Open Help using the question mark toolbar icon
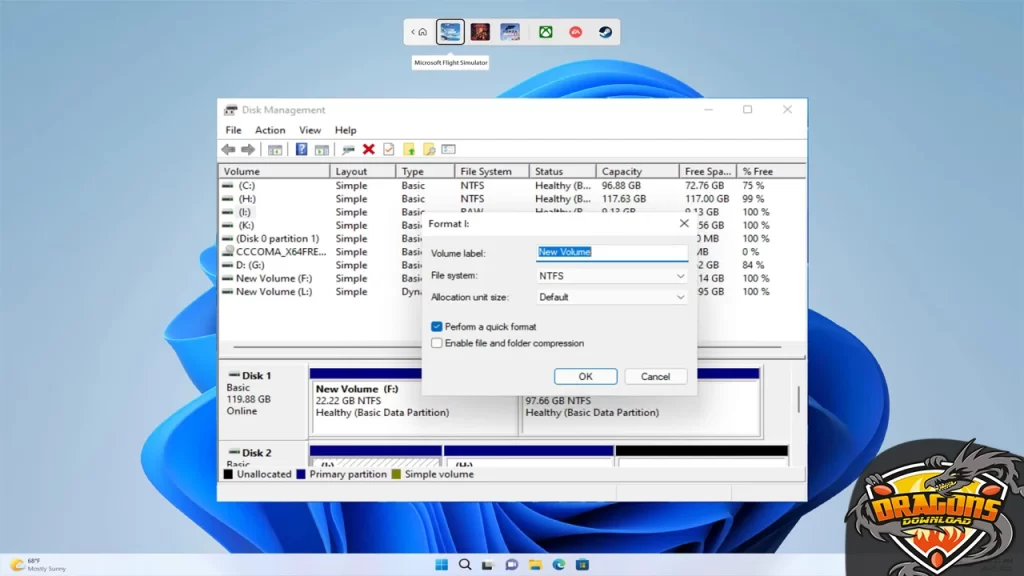The height and width of the screenshot is (576, 1024). click(x=302, y=148)
